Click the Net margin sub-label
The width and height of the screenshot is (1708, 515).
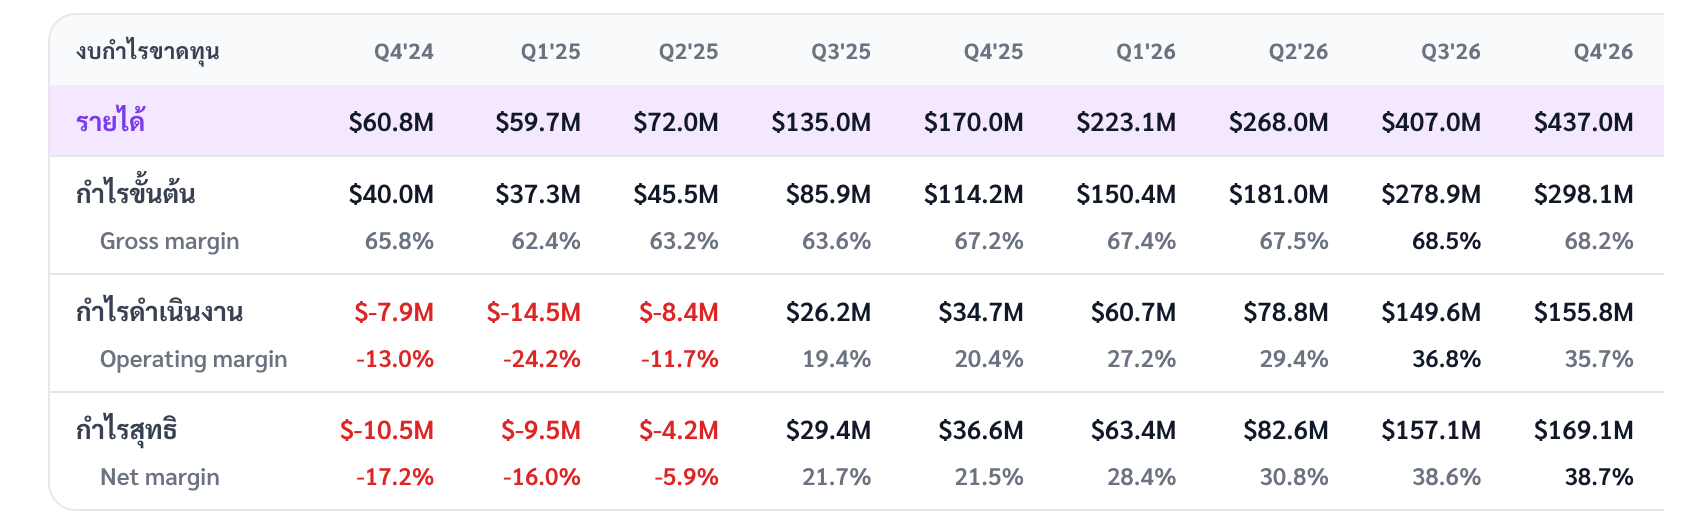pos(160,477)
